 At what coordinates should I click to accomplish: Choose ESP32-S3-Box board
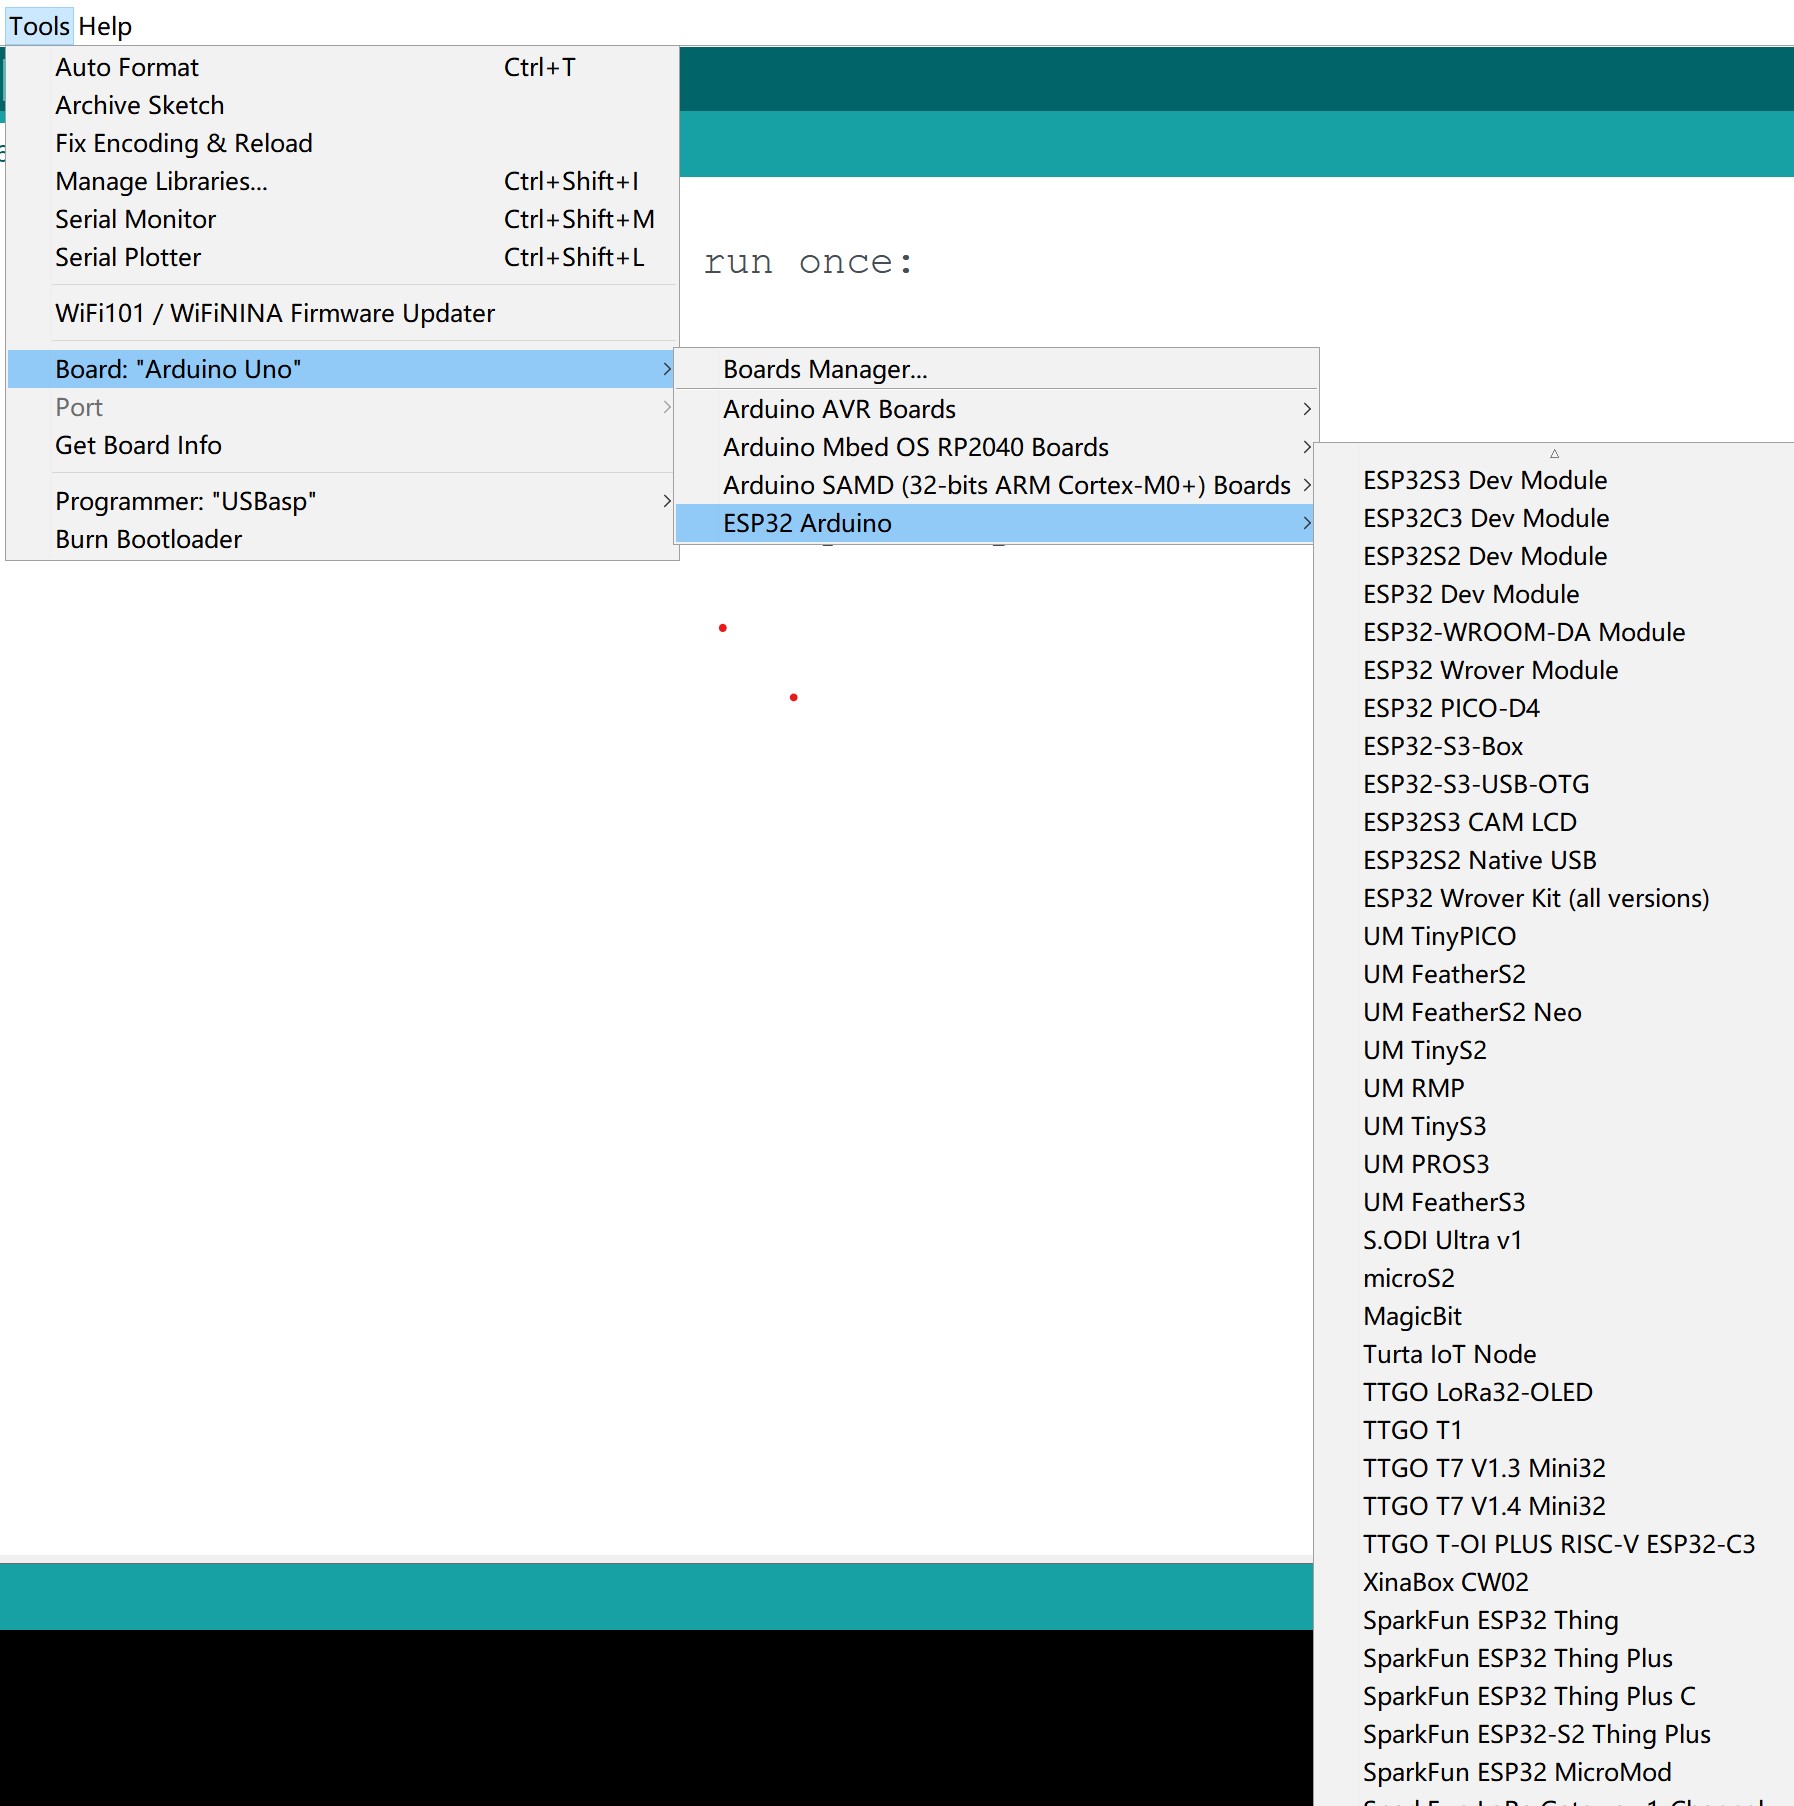click(x=1554, y=746)
